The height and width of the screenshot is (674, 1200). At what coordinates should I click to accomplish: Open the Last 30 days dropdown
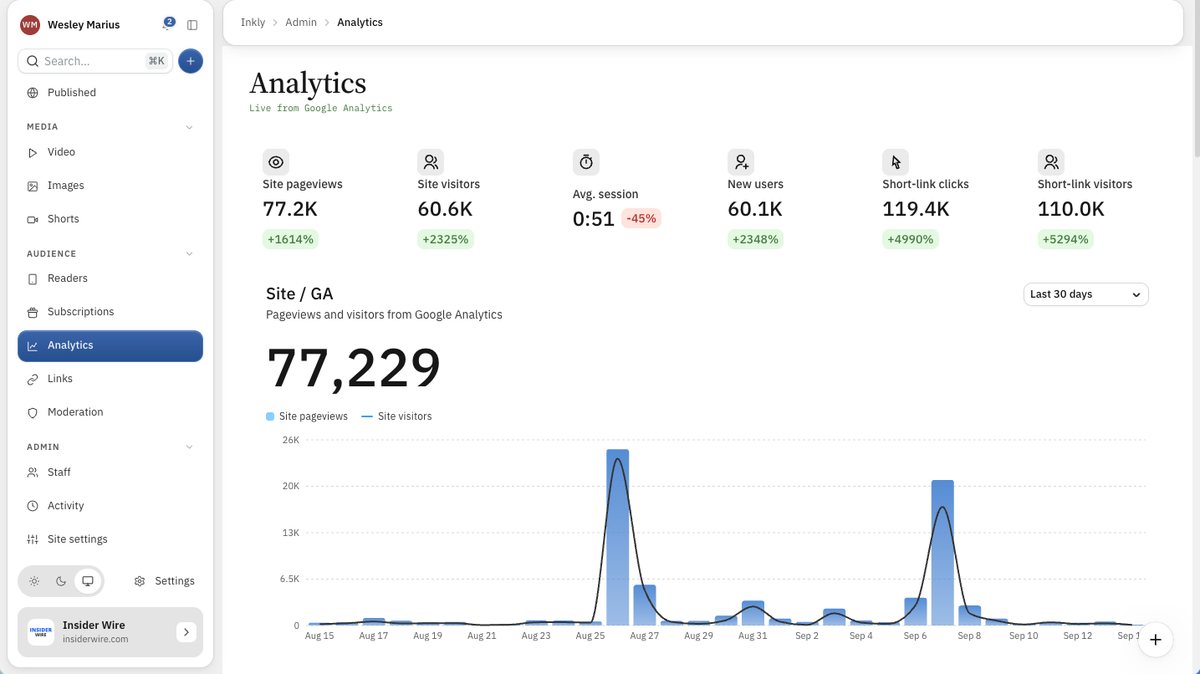(x=1086, y=294)
